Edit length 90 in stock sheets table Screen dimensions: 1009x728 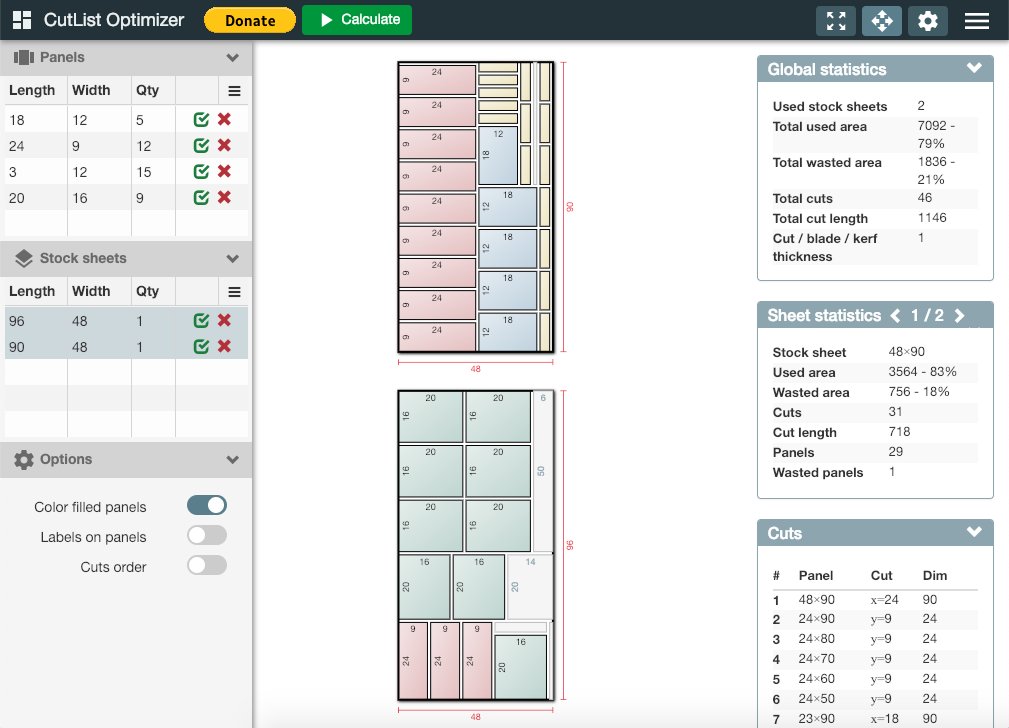36,347
